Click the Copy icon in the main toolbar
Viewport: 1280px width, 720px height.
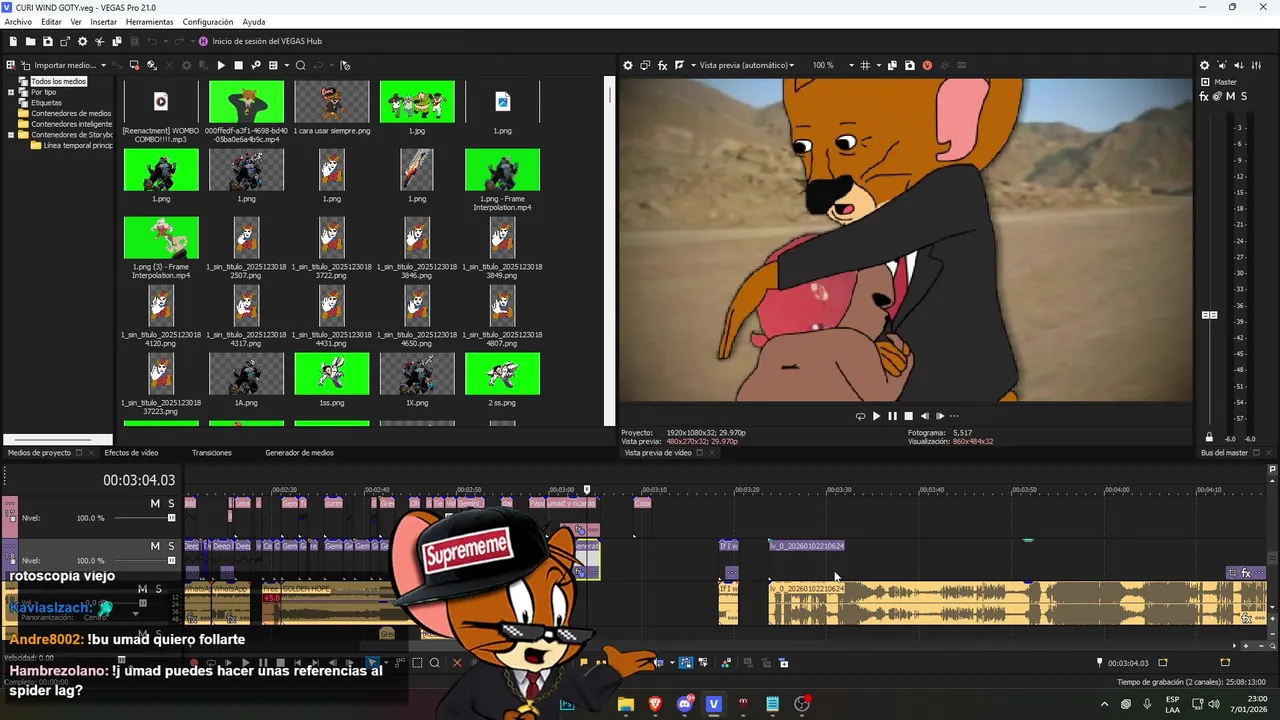point(117,41)
